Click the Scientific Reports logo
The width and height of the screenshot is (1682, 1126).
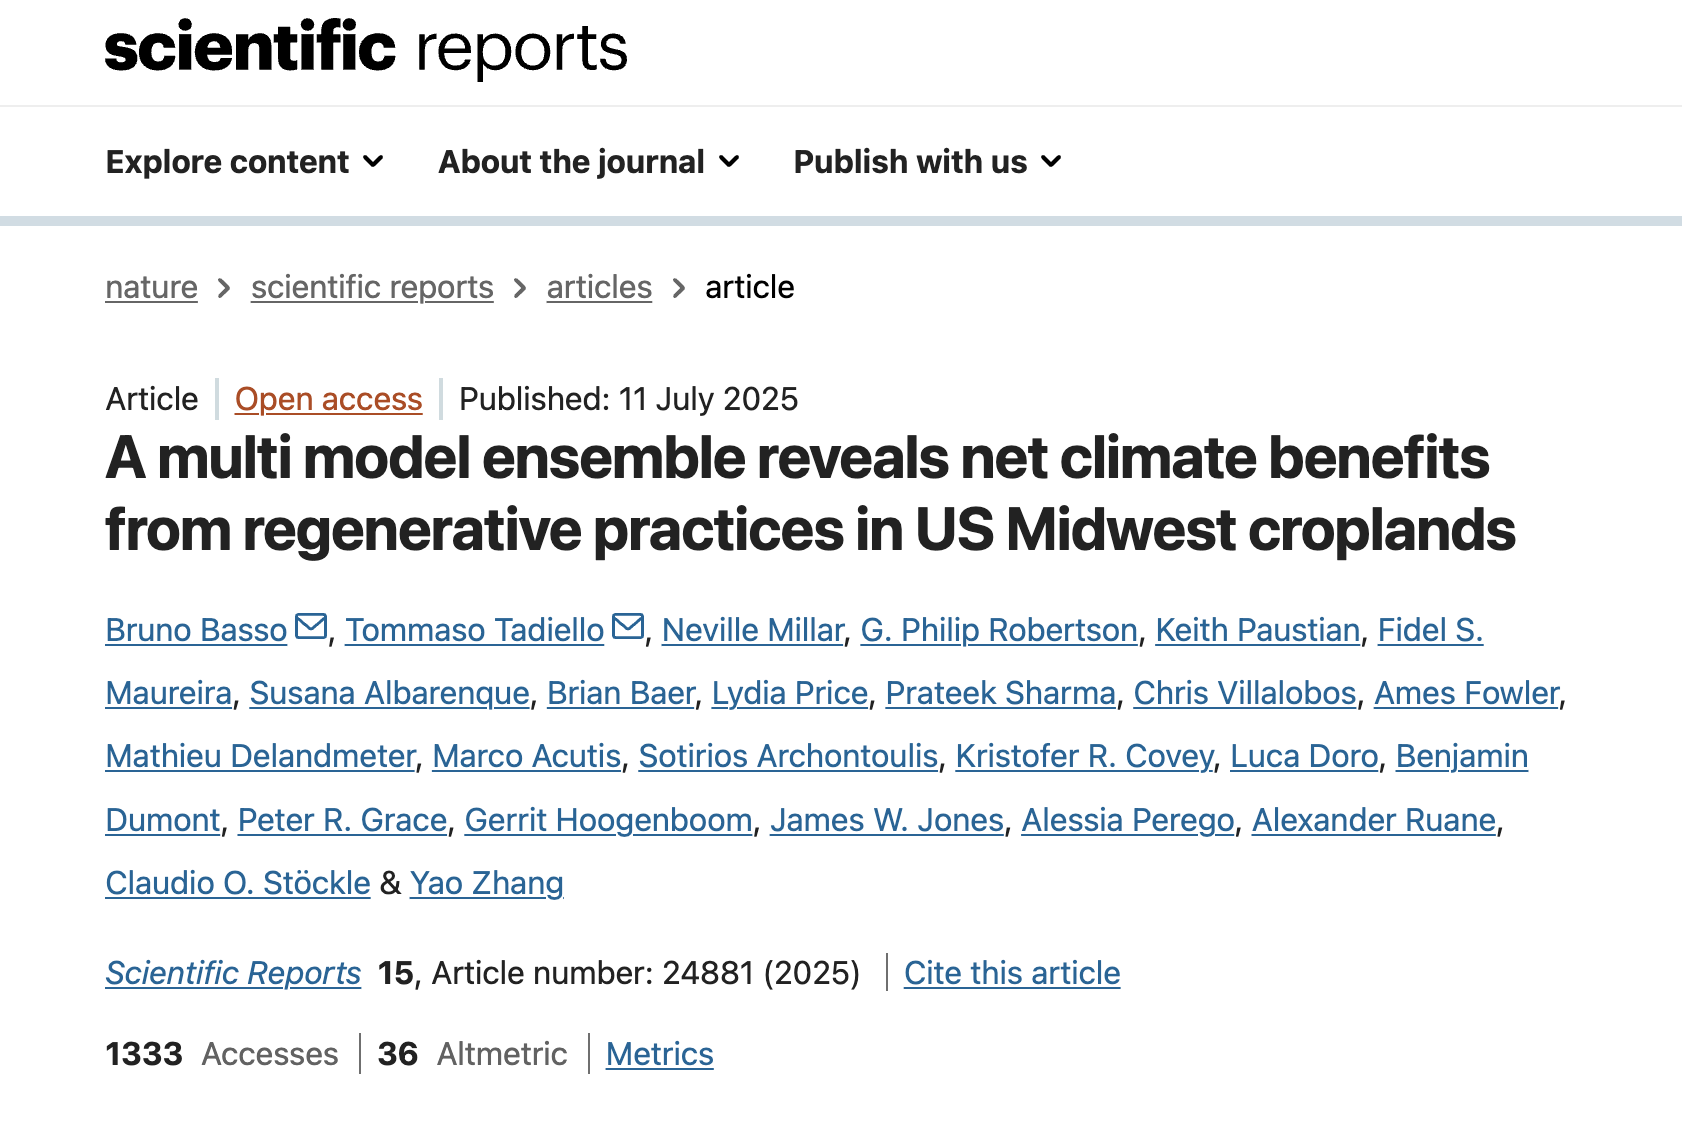366,48
